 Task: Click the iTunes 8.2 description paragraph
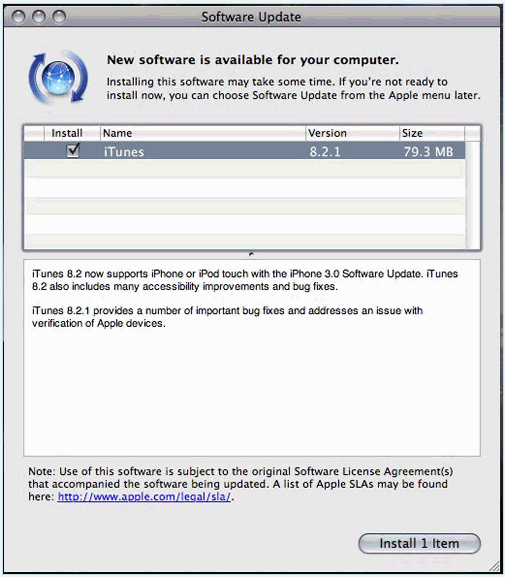(245, 280)
